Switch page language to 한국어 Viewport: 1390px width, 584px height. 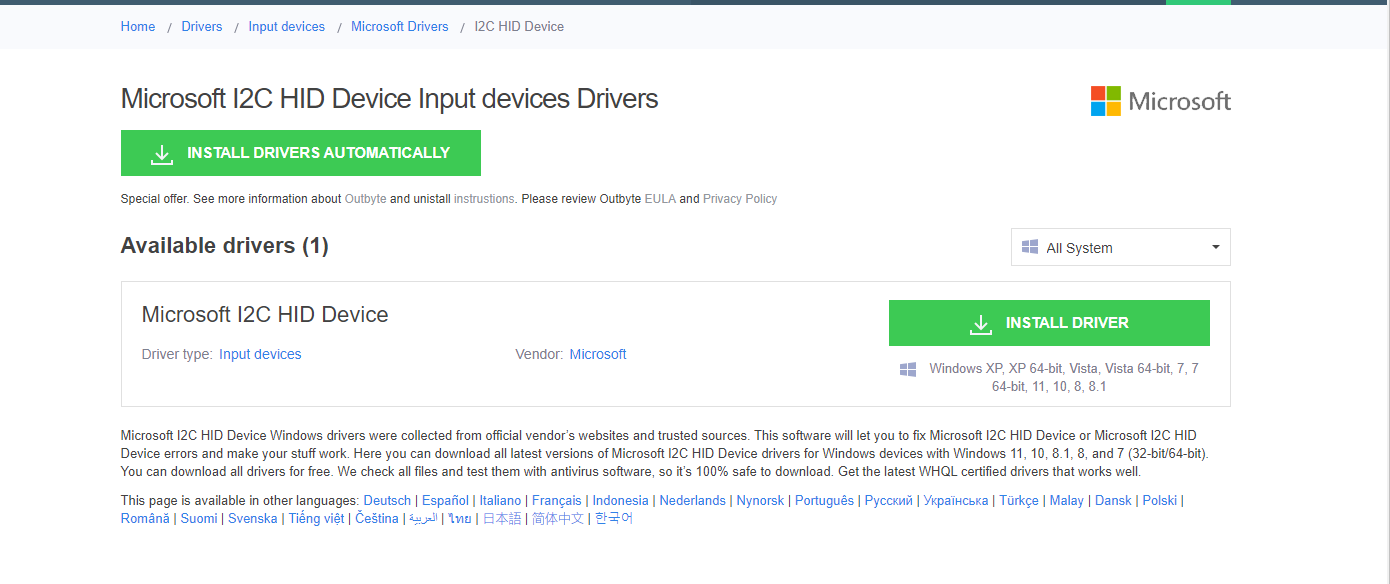pyautogui.click(x=614, y=518)
